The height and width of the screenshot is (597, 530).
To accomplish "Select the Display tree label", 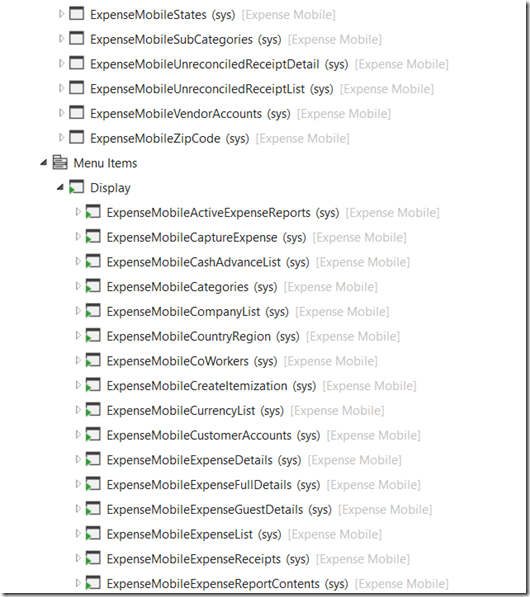I will point(110,188).
